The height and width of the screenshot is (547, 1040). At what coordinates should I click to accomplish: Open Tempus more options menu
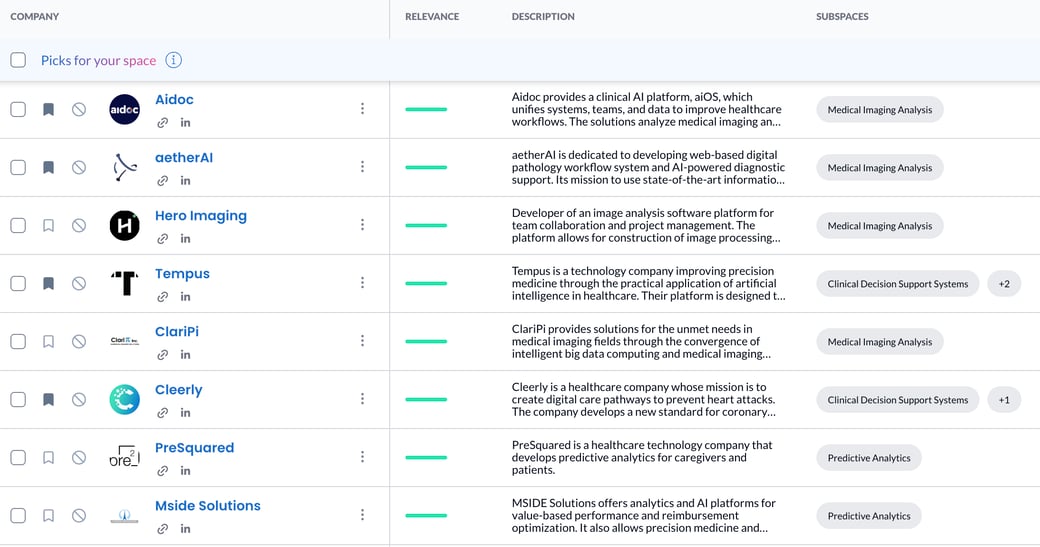(x=362, y=282)
